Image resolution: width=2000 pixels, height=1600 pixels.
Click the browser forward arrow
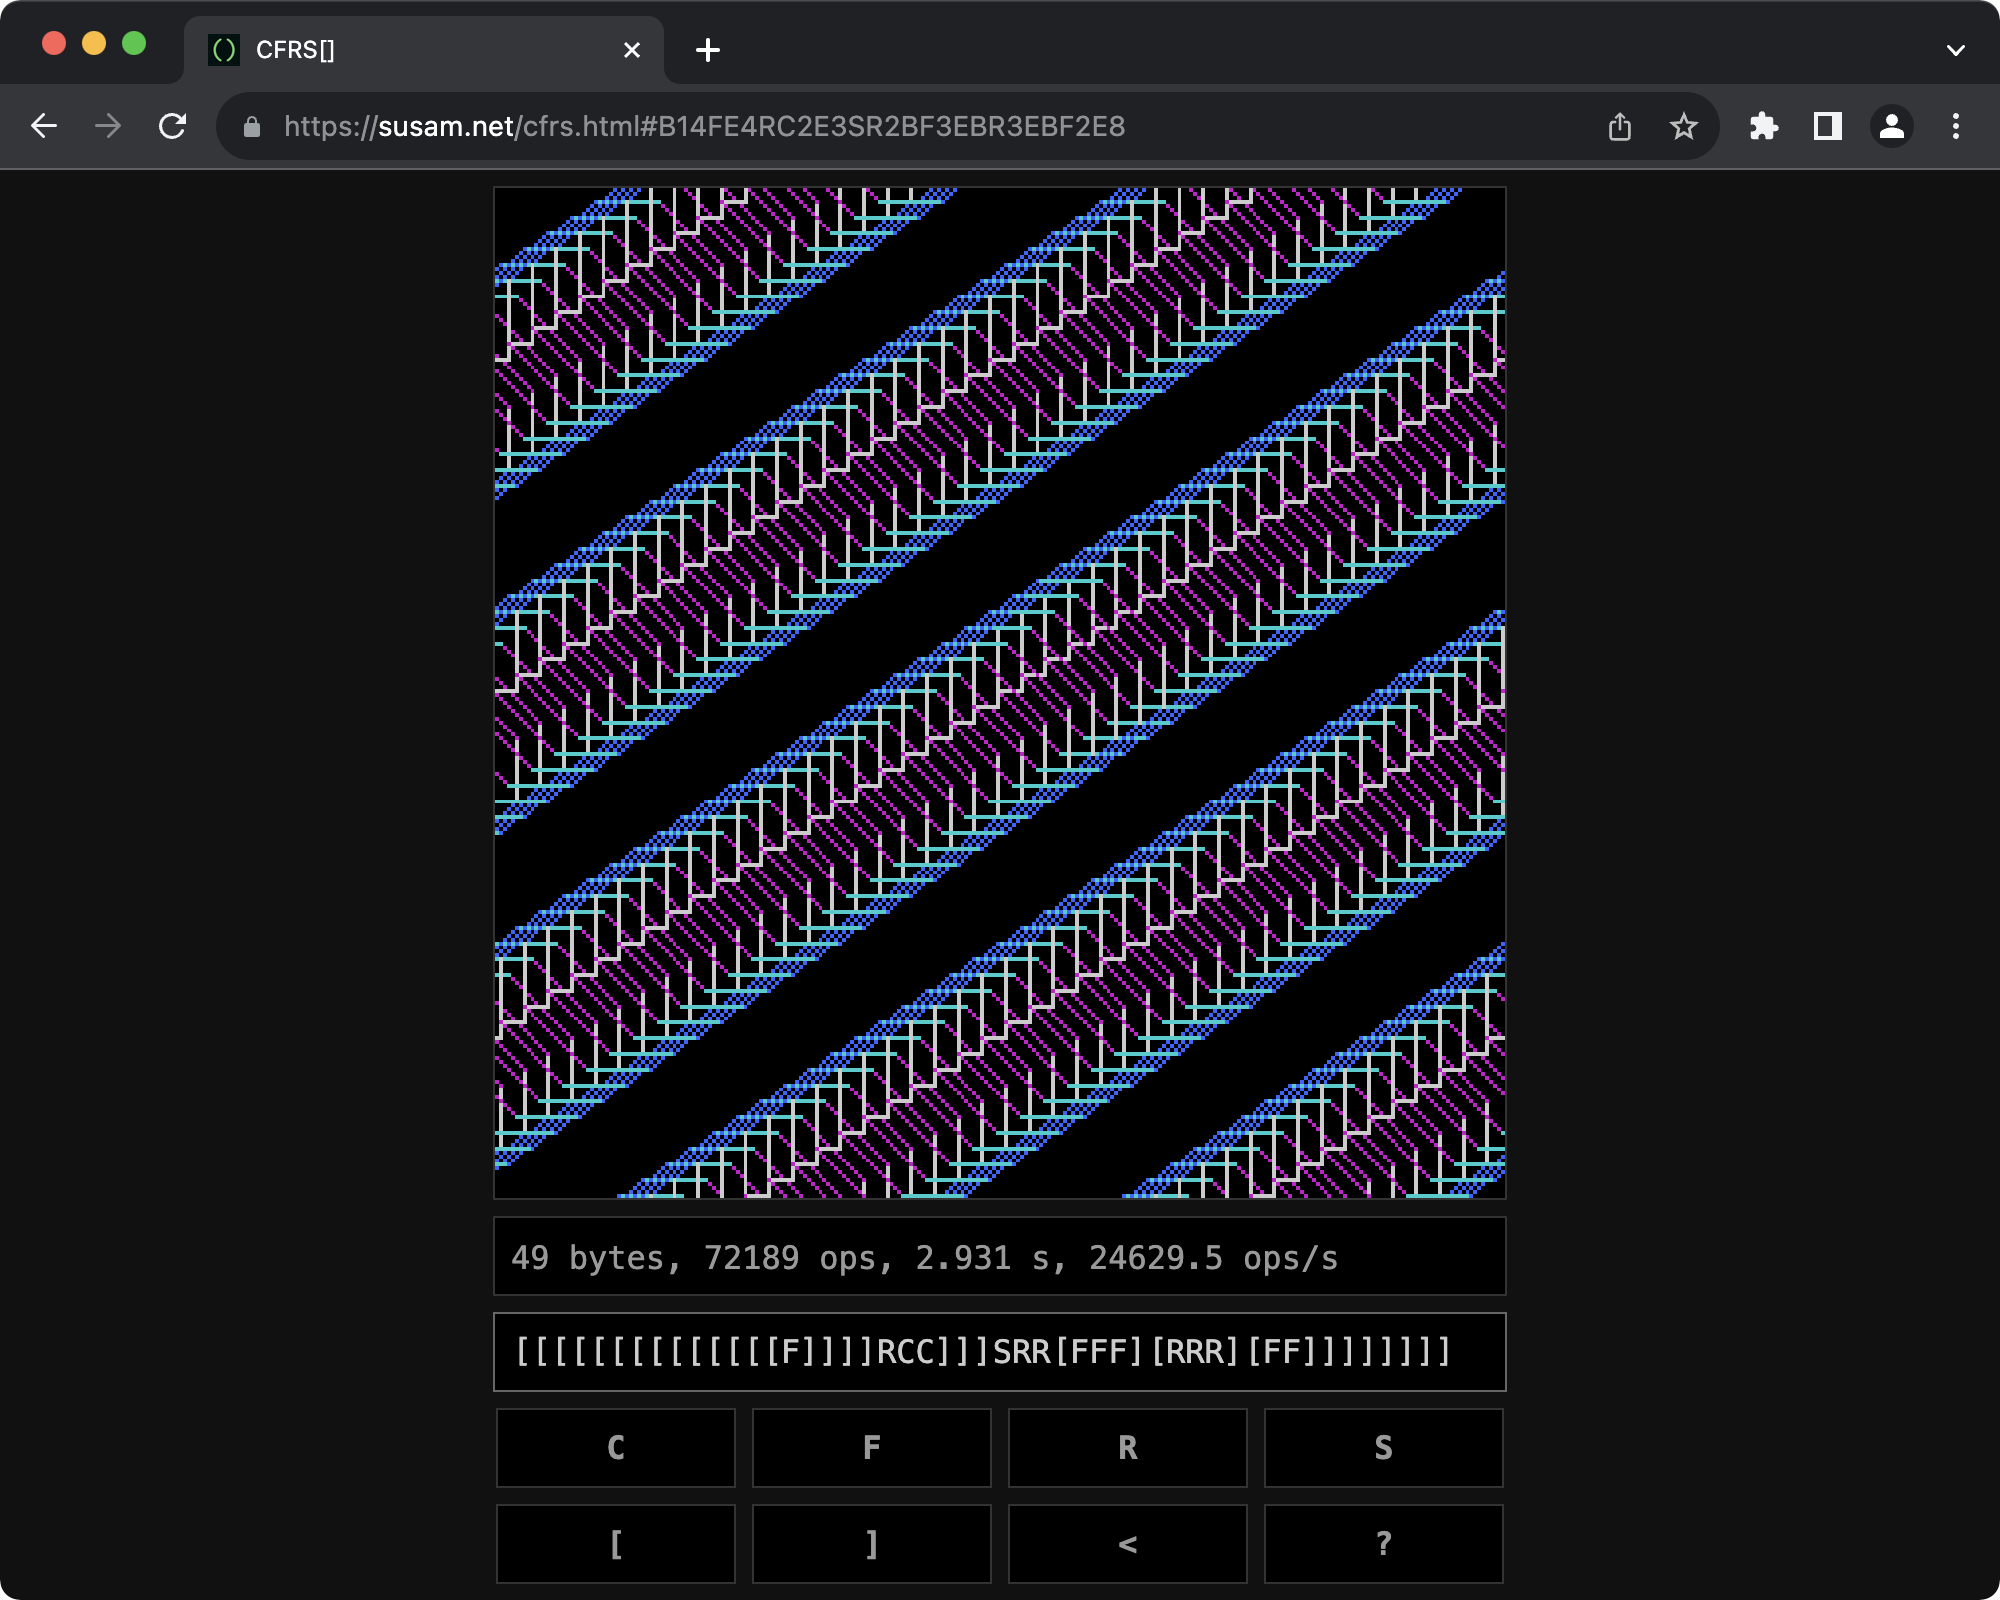coord(108,126)
